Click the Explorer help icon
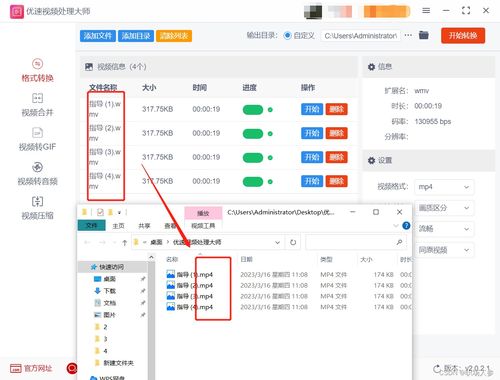Image resolution: width=500 pixels, height=380 pixels. 406,226
